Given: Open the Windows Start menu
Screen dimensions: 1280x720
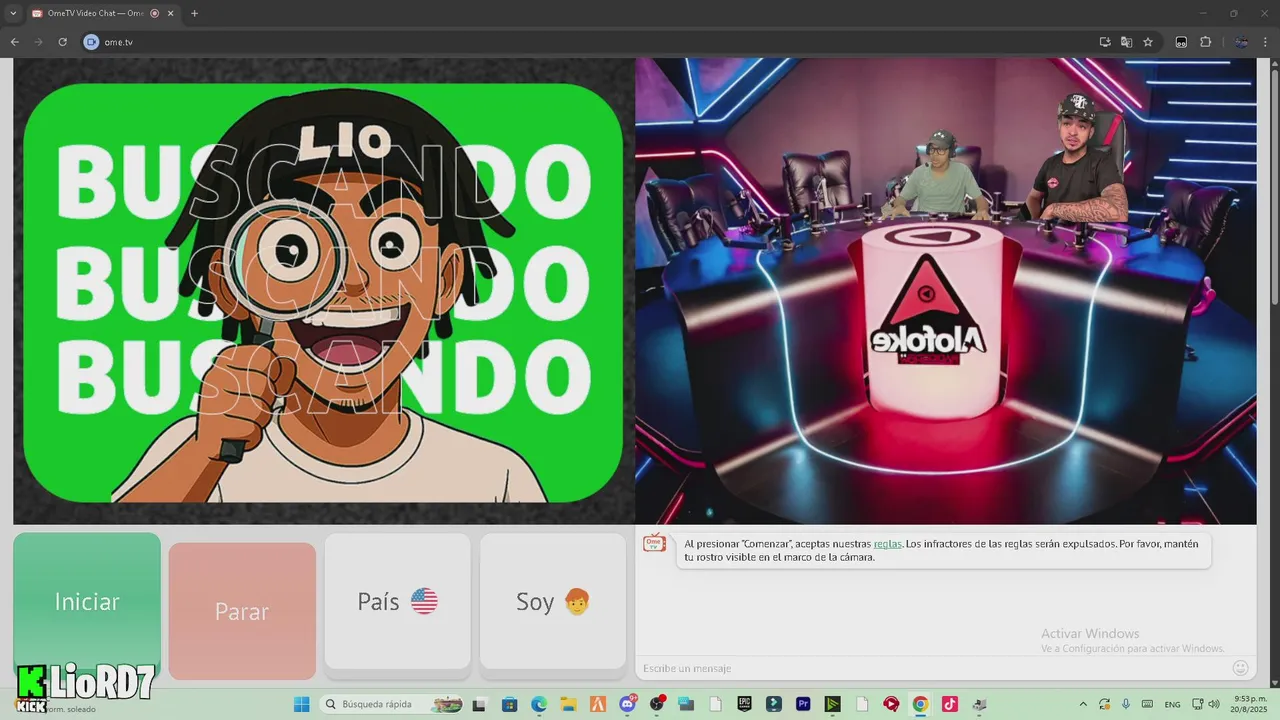Looking at the screenshot, I should click(x=301, y=704).
